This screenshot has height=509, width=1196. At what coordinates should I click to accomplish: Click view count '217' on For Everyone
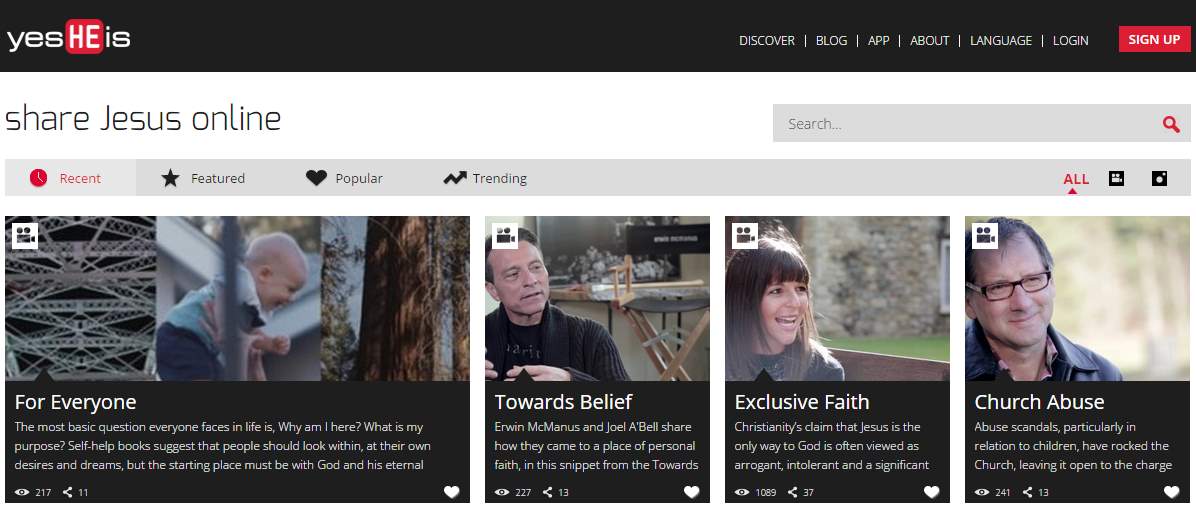point(43,493)
